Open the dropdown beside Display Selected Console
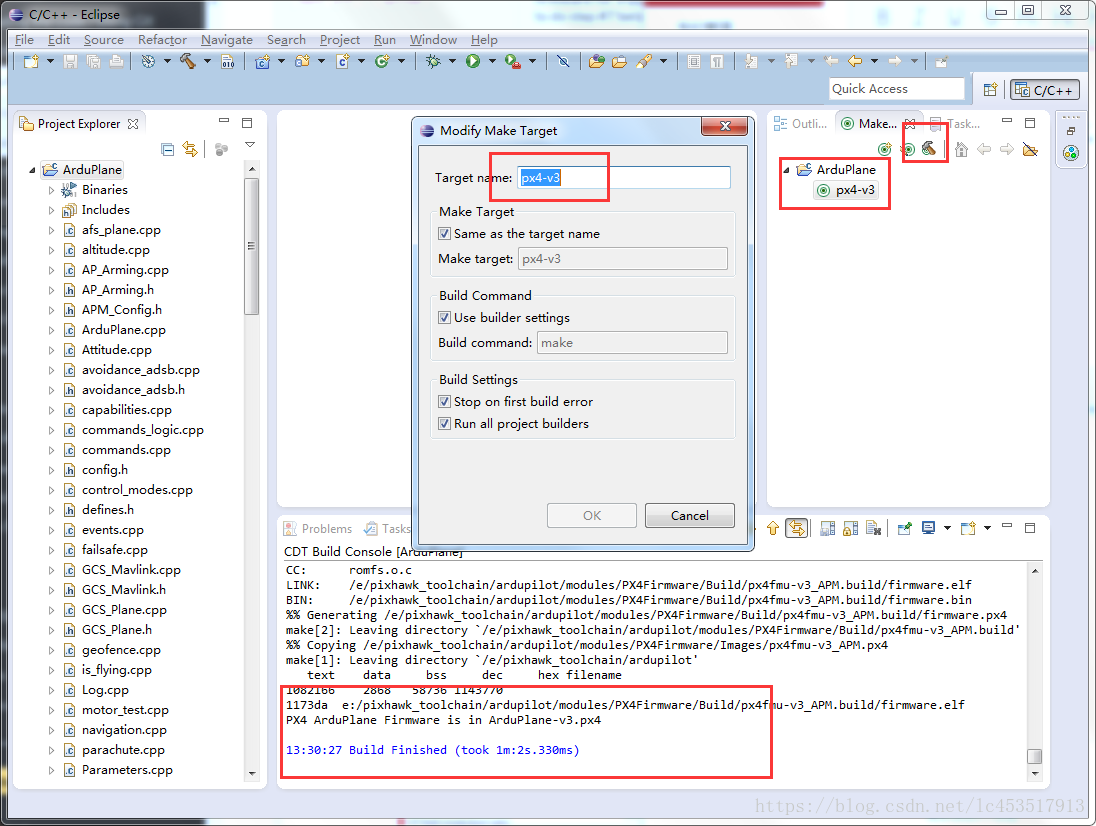Viewport: 1096px width, 826px height. pos(947,528)
